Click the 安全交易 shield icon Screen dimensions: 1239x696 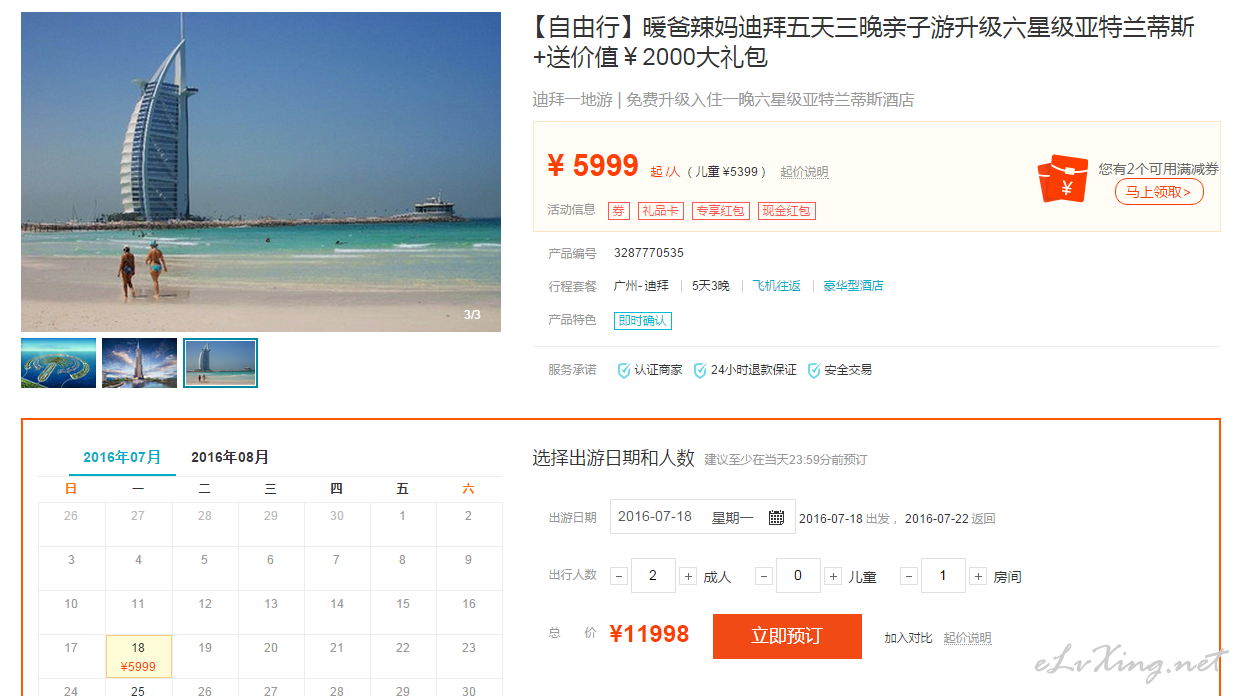pos(814,370)
